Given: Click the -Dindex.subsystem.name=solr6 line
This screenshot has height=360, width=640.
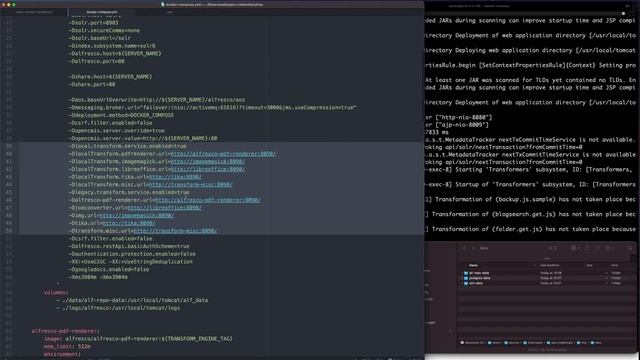Looking at the screenshot, I should click(112, 46).
